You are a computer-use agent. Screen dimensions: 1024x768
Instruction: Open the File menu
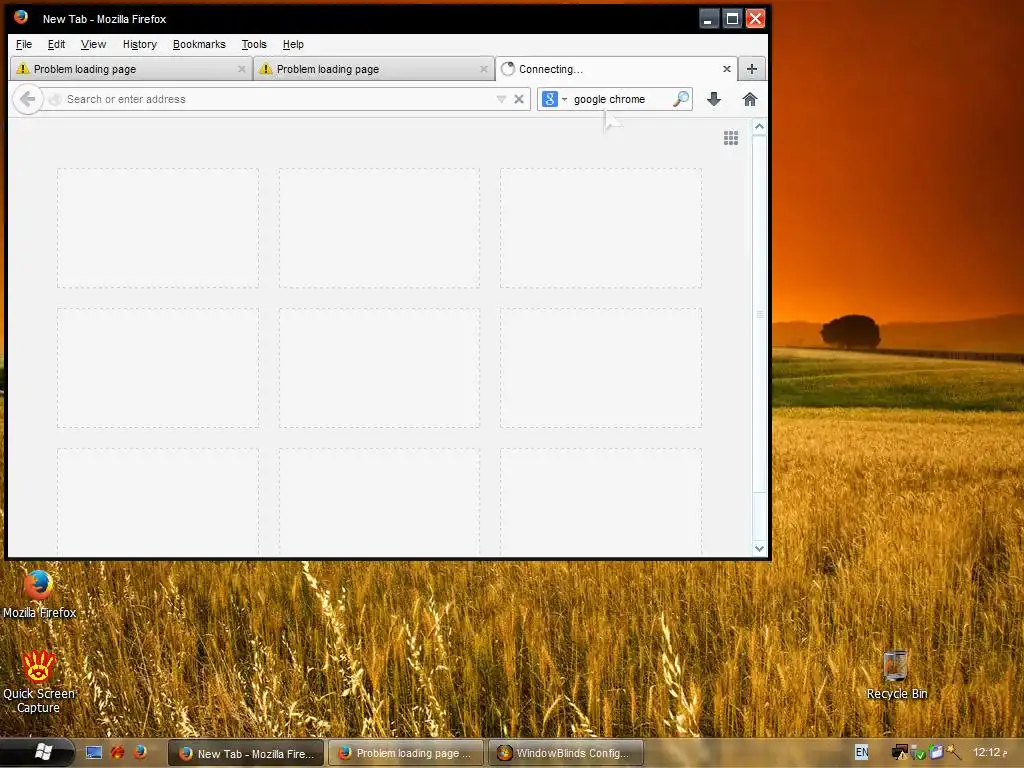tap(24, 44)
